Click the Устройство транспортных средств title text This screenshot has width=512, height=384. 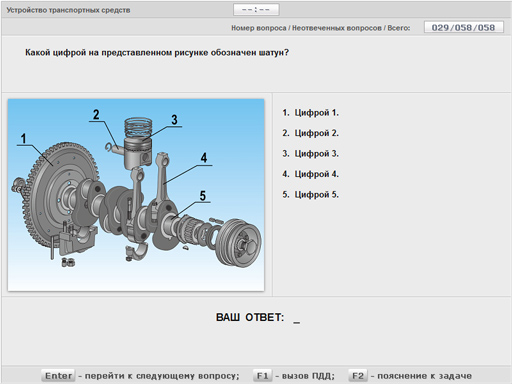click(68, 10)
